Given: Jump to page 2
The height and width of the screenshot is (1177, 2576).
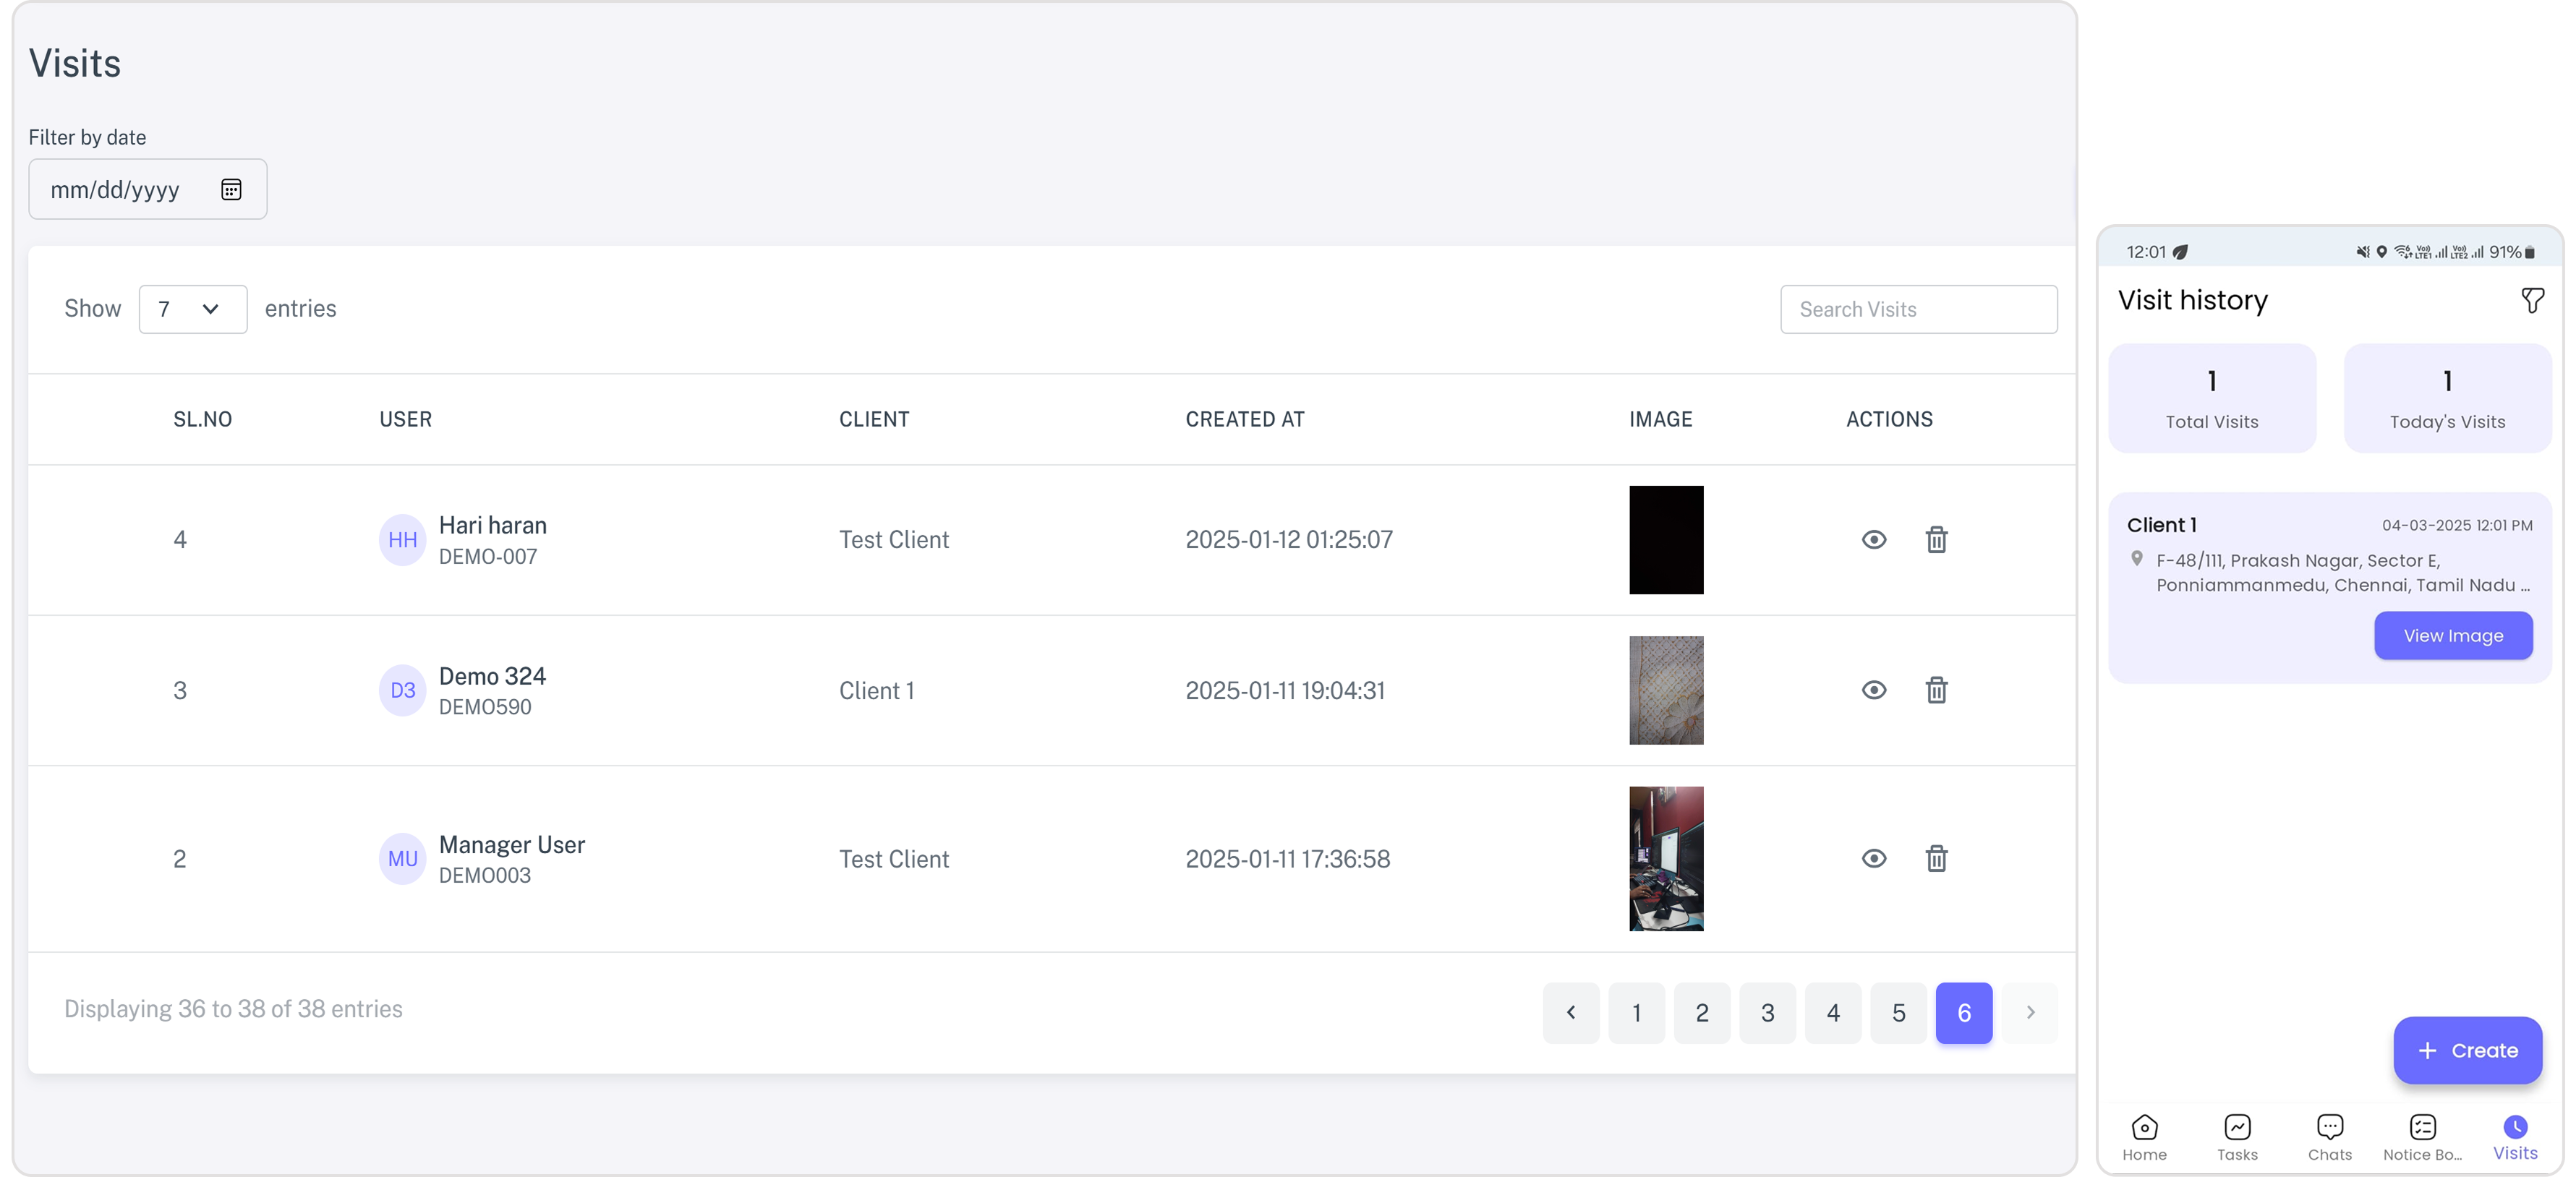Looking at the screenshot, I should pos(1702,1013).
